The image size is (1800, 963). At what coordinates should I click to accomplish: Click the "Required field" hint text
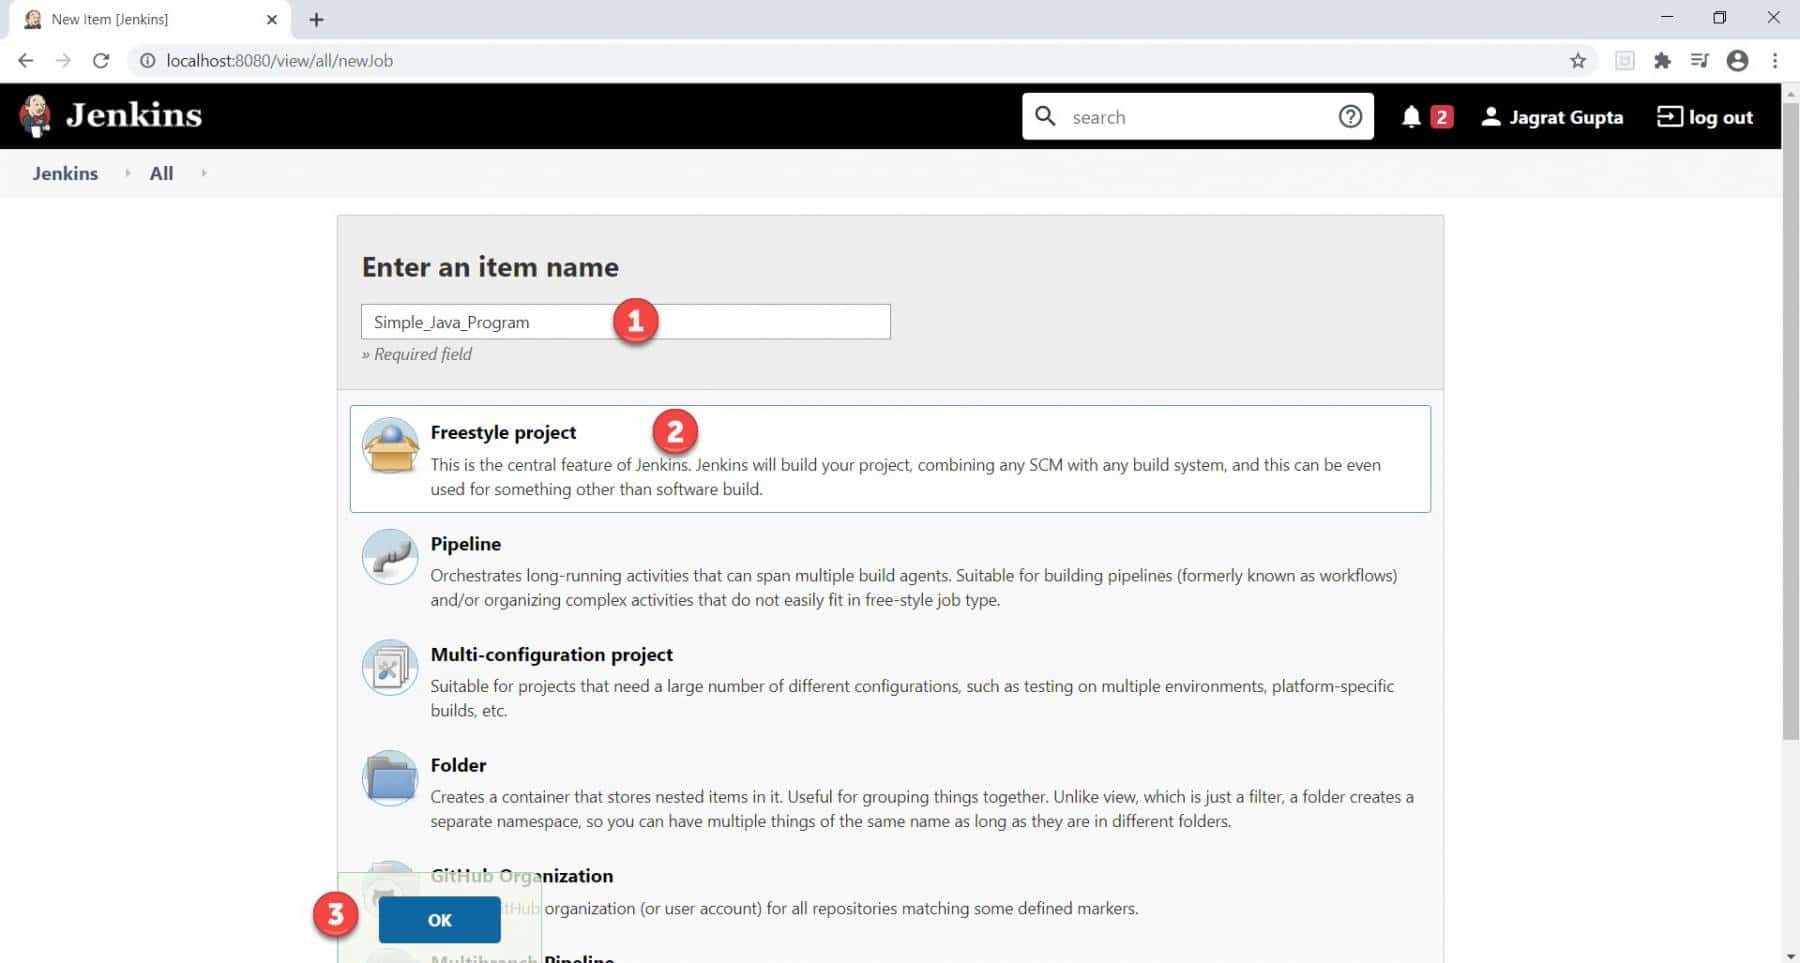(x=416, y=354)
